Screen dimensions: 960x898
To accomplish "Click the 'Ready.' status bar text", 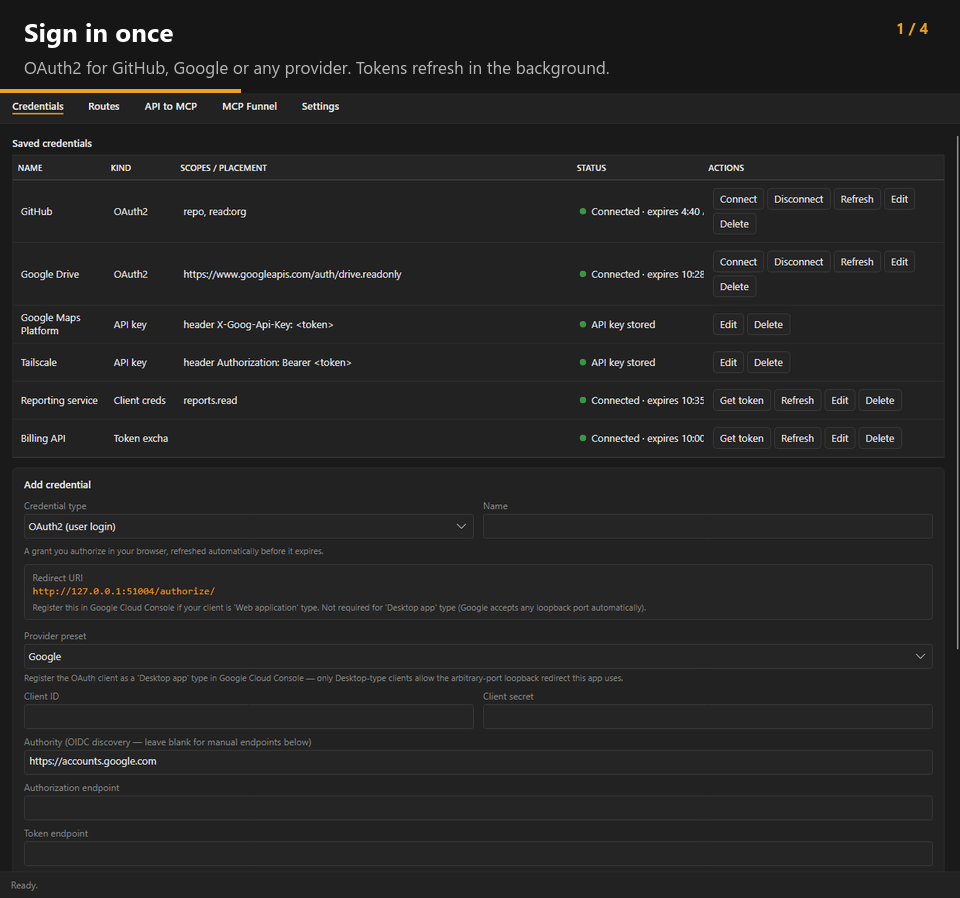I will (x=24, y=885).
